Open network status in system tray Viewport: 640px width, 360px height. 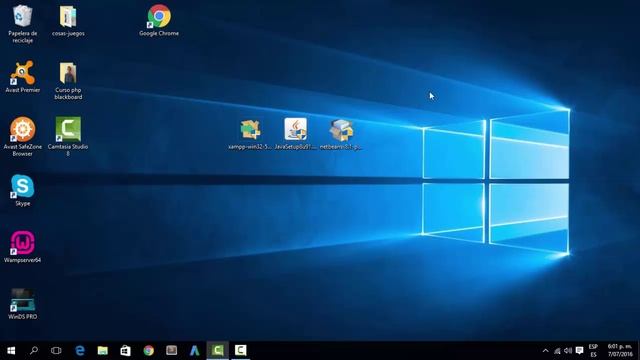tap(557, 351)
